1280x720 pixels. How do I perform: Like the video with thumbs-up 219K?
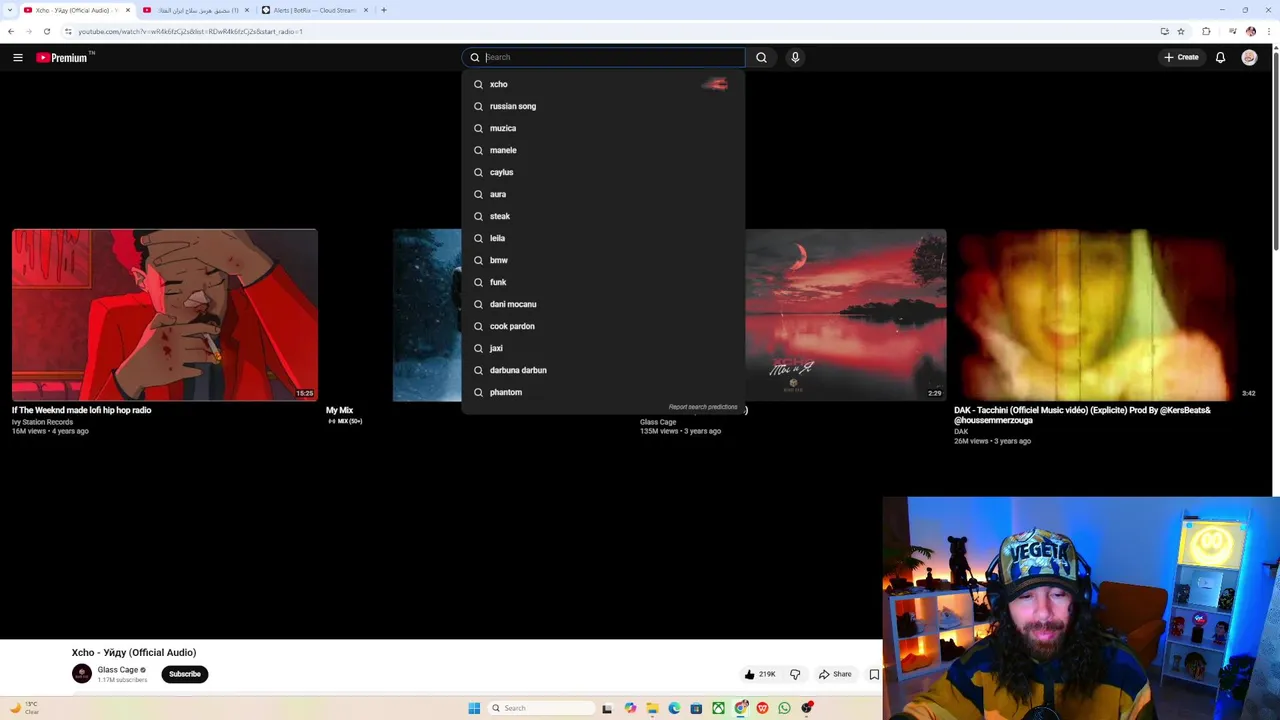coord(760,674)
